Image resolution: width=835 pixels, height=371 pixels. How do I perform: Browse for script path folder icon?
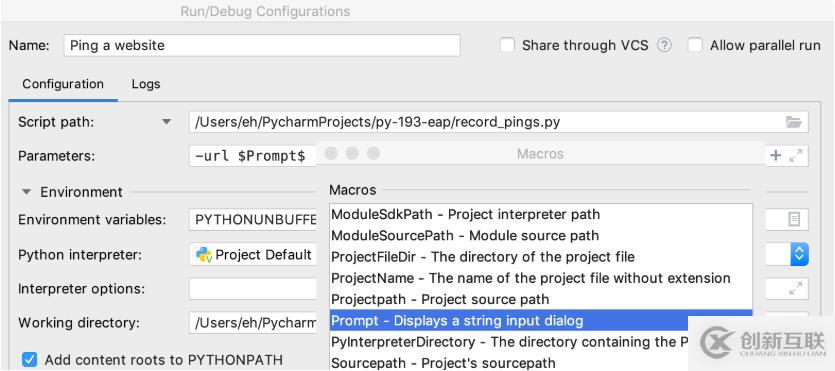coord(793,122)
